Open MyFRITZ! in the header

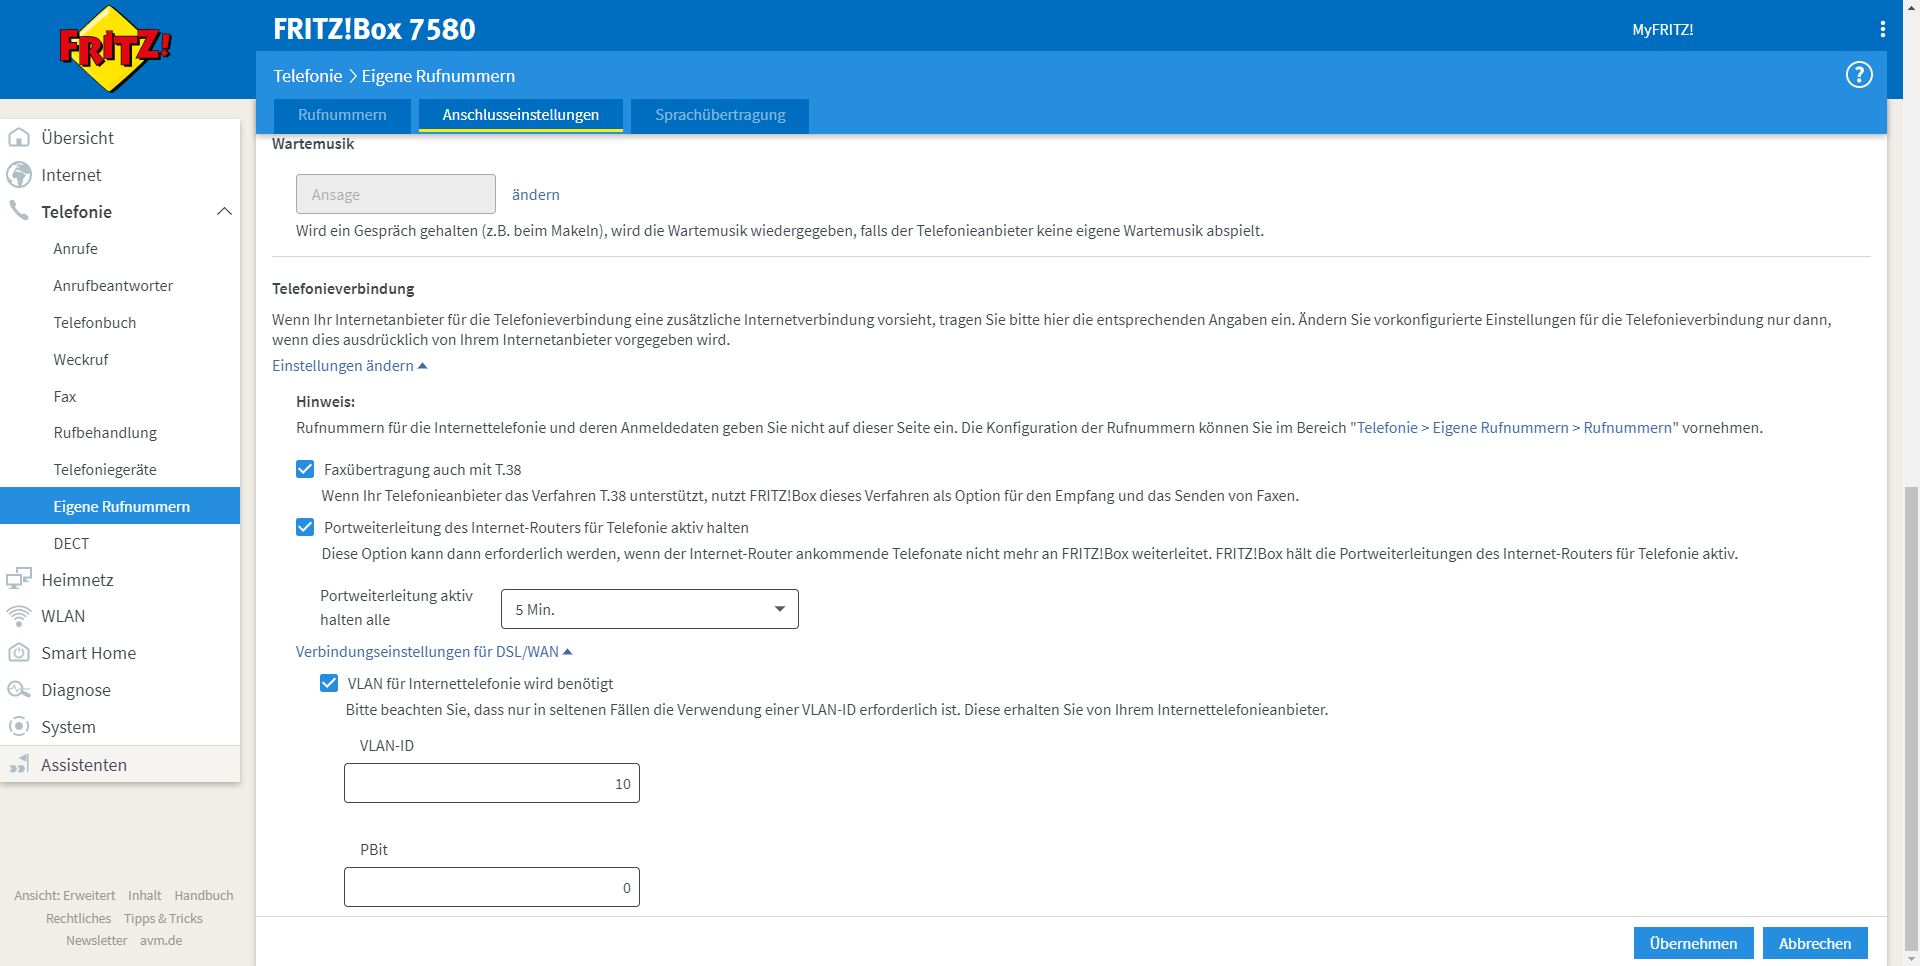[x=1662, y=30]
